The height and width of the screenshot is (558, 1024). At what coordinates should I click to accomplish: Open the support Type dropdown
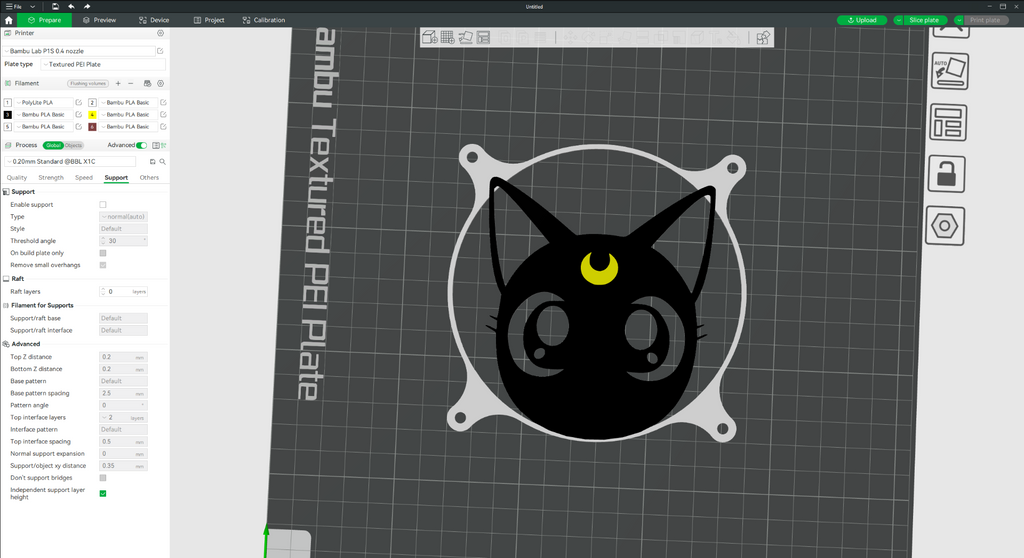123,216
